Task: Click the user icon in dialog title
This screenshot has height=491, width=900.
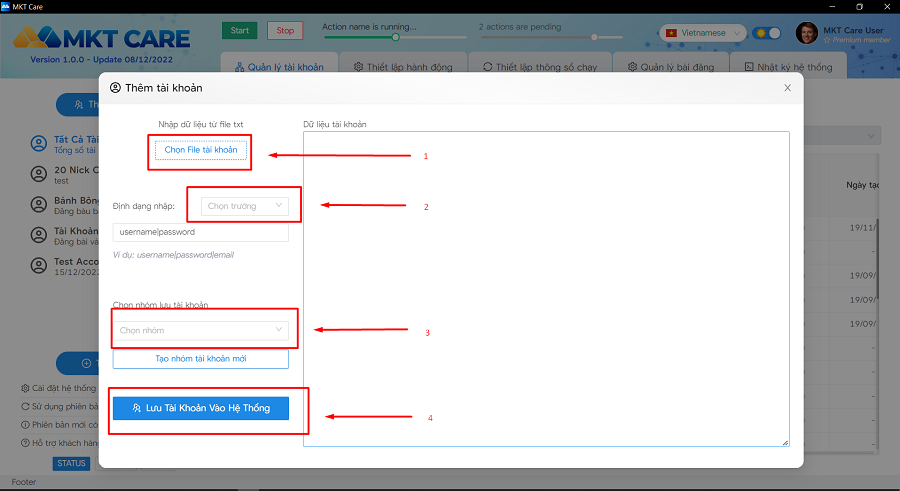Action: (x=115, y=88)
